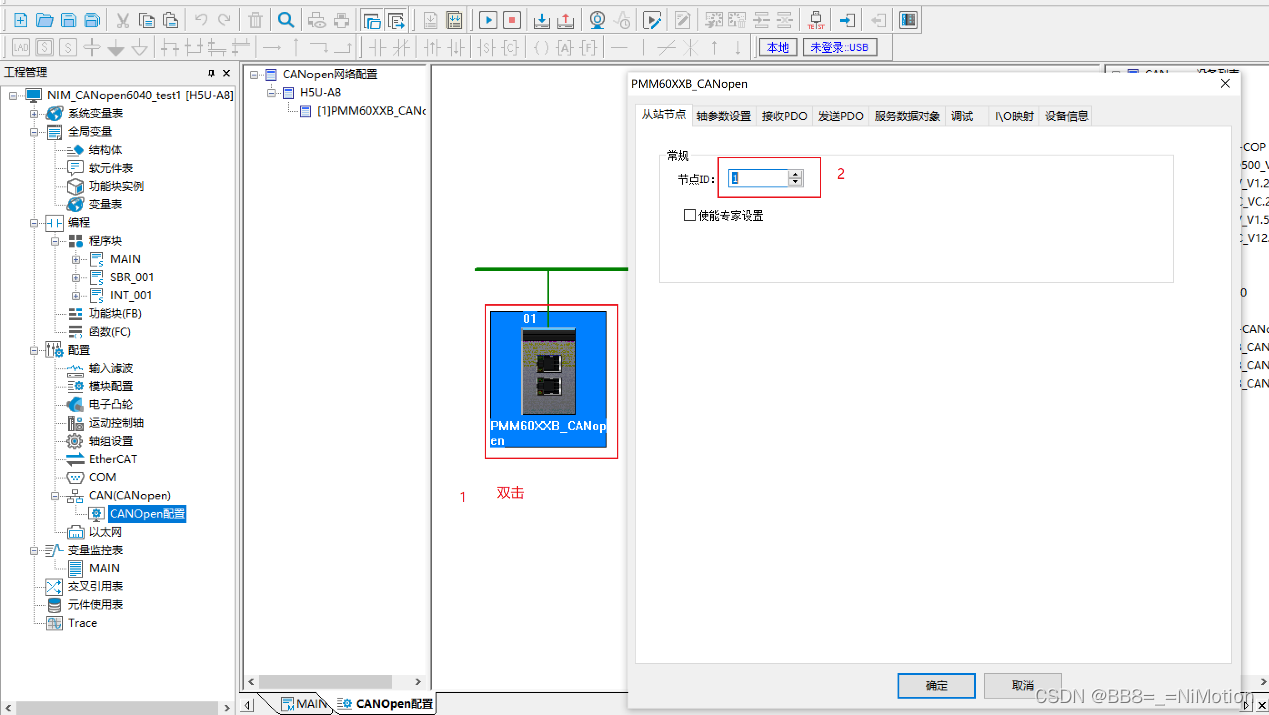
Task: Collapse the 变量监控表 tree node
Action: 34,550
